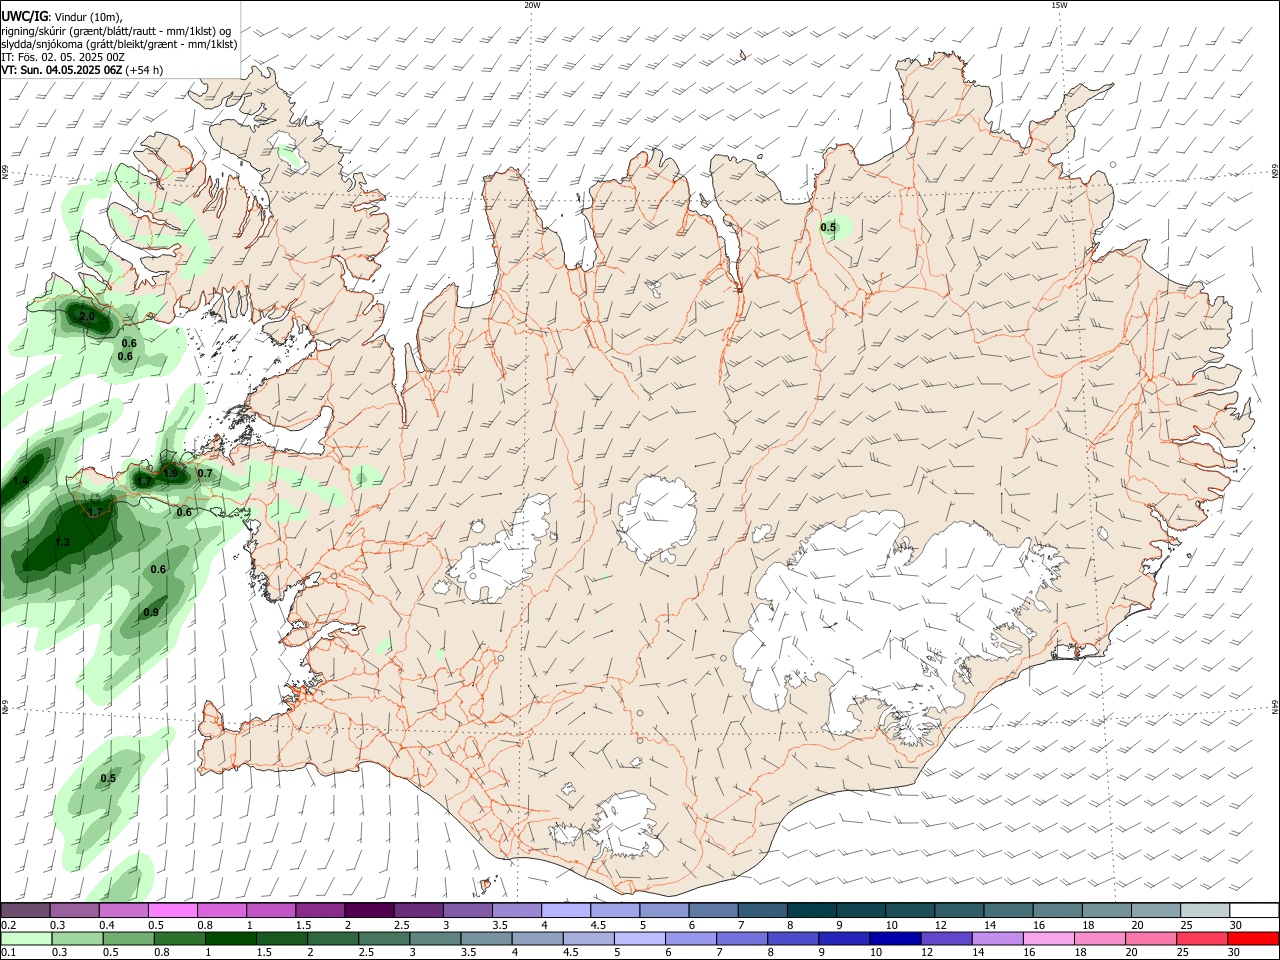
Task: Click the '66N' latitude label on left edge
Action: point(5,173)
